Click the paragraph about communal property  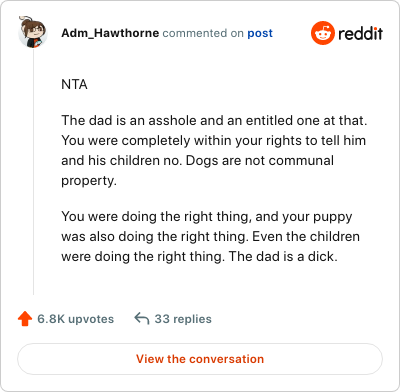click(214, 150)
